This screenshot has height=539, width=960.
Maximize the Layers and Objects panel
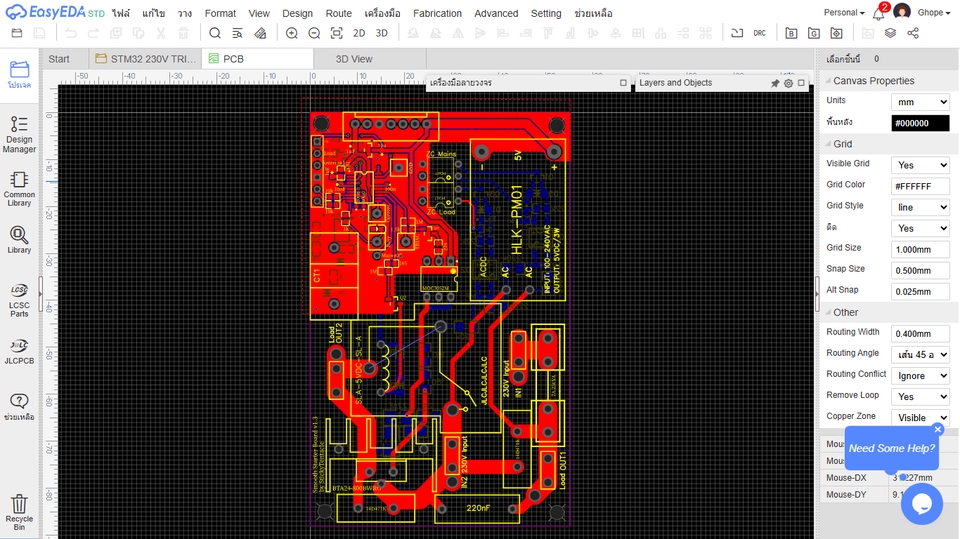801,83
